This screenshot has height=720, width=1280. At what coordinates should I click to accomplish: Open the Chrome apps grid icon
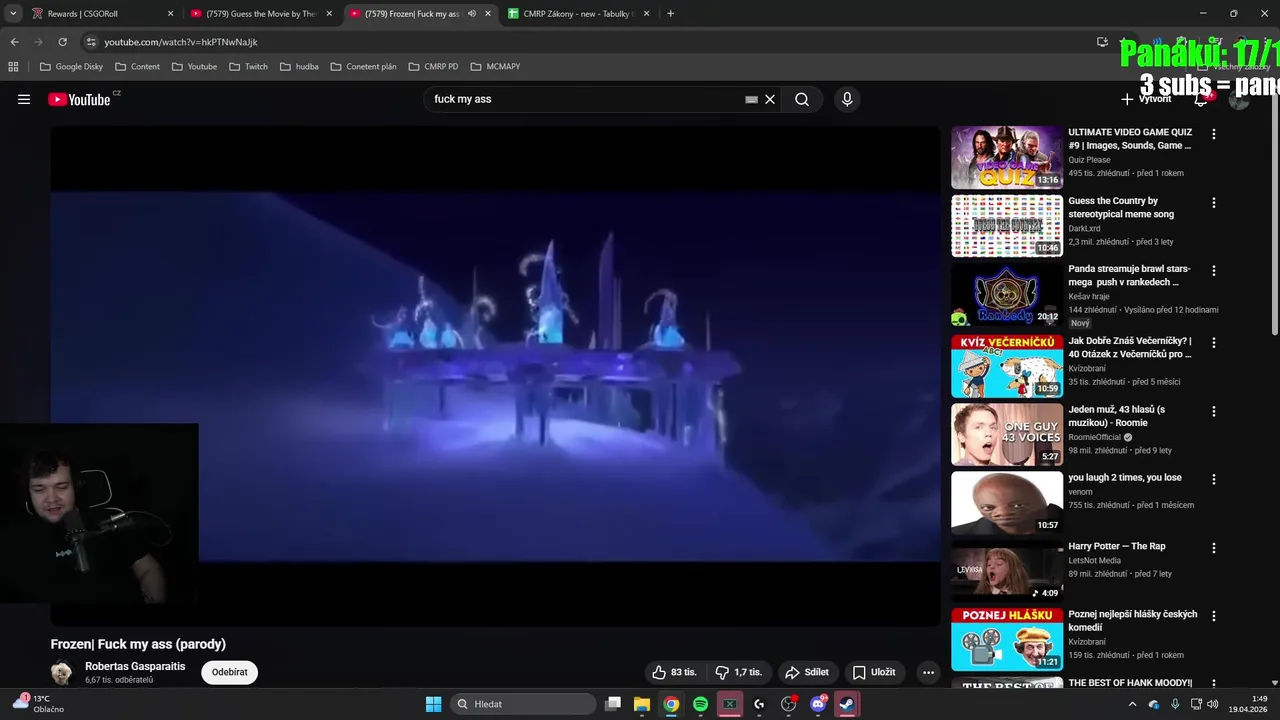pyautogui.click(x=13, y=66)
